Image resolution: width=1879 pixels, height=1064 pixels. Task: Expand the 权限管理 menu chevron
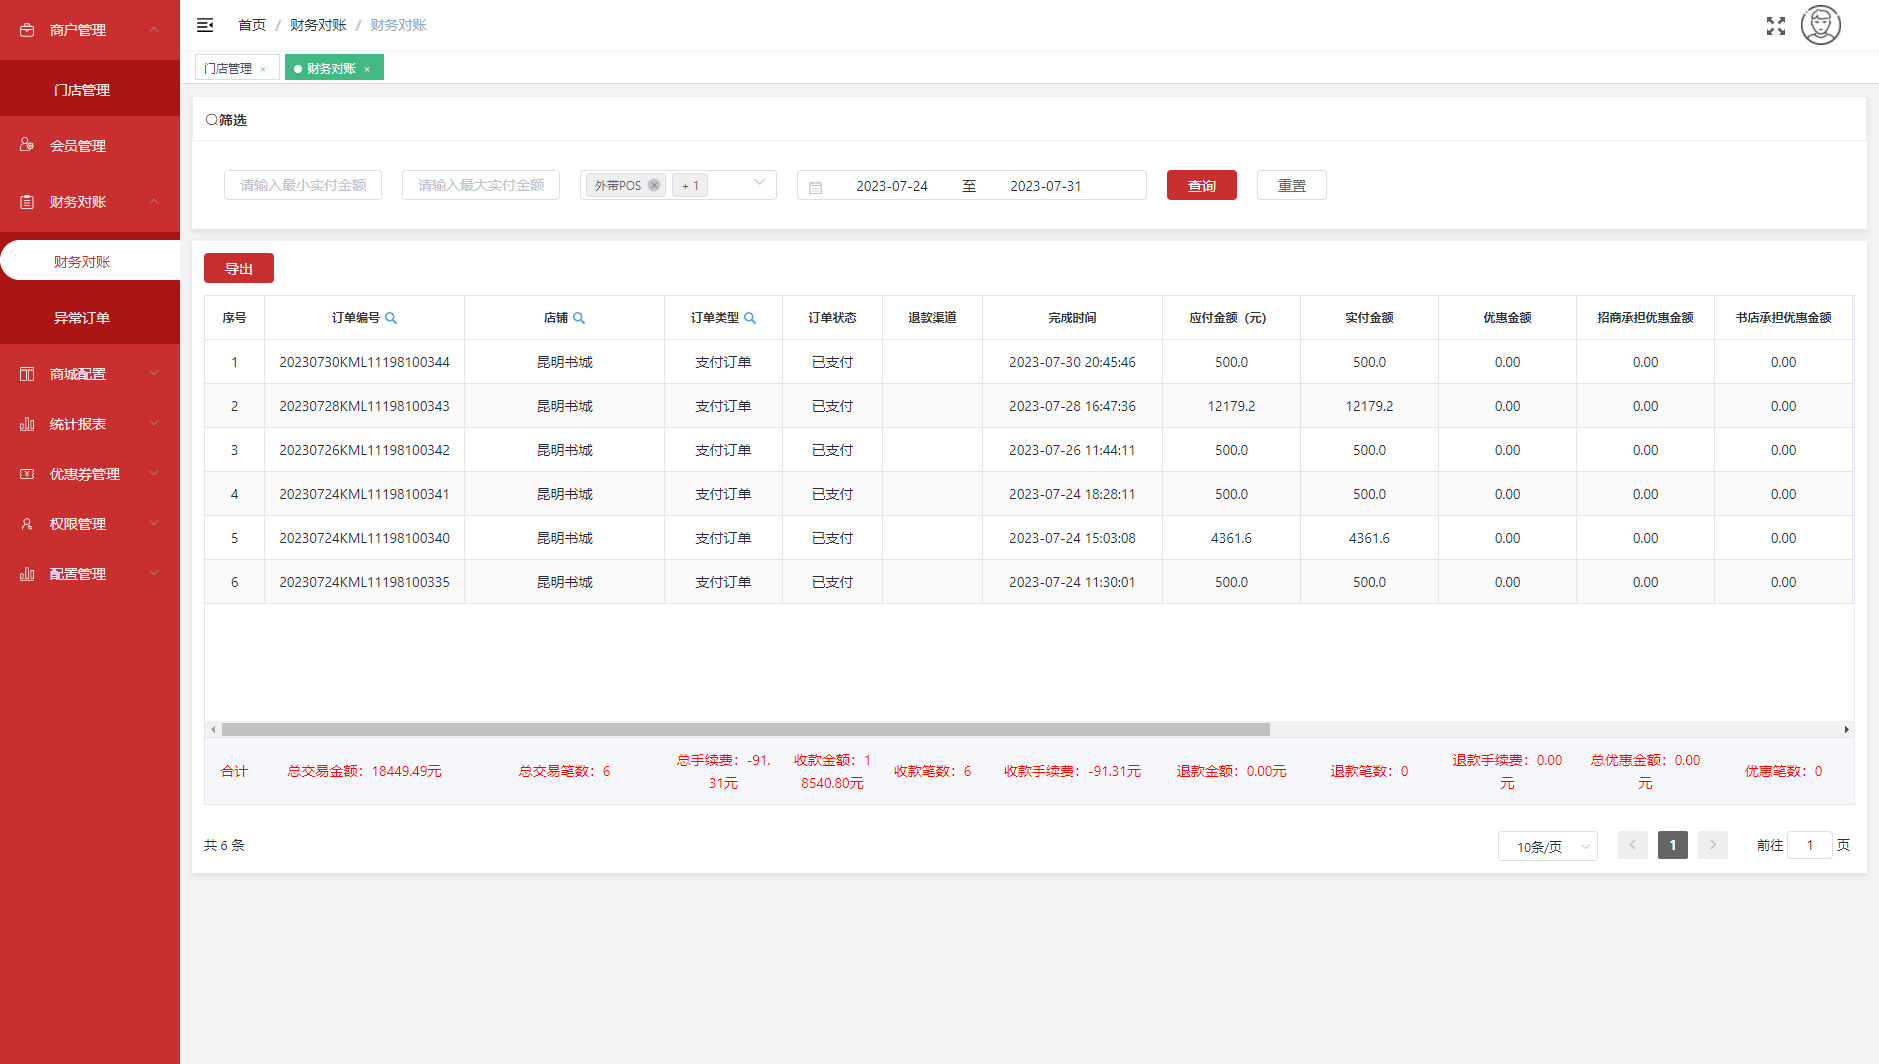154,523
